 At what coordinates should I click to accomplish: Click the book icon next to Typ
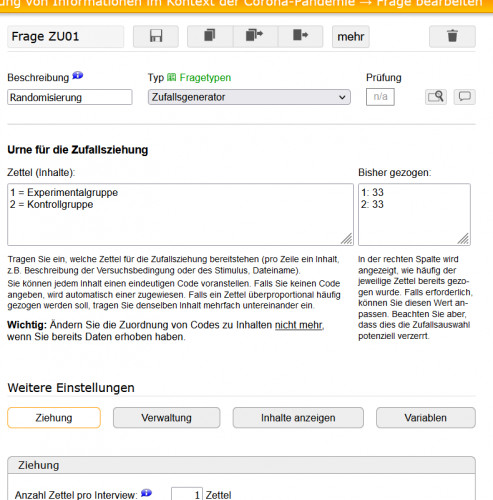tap(171, 77)
